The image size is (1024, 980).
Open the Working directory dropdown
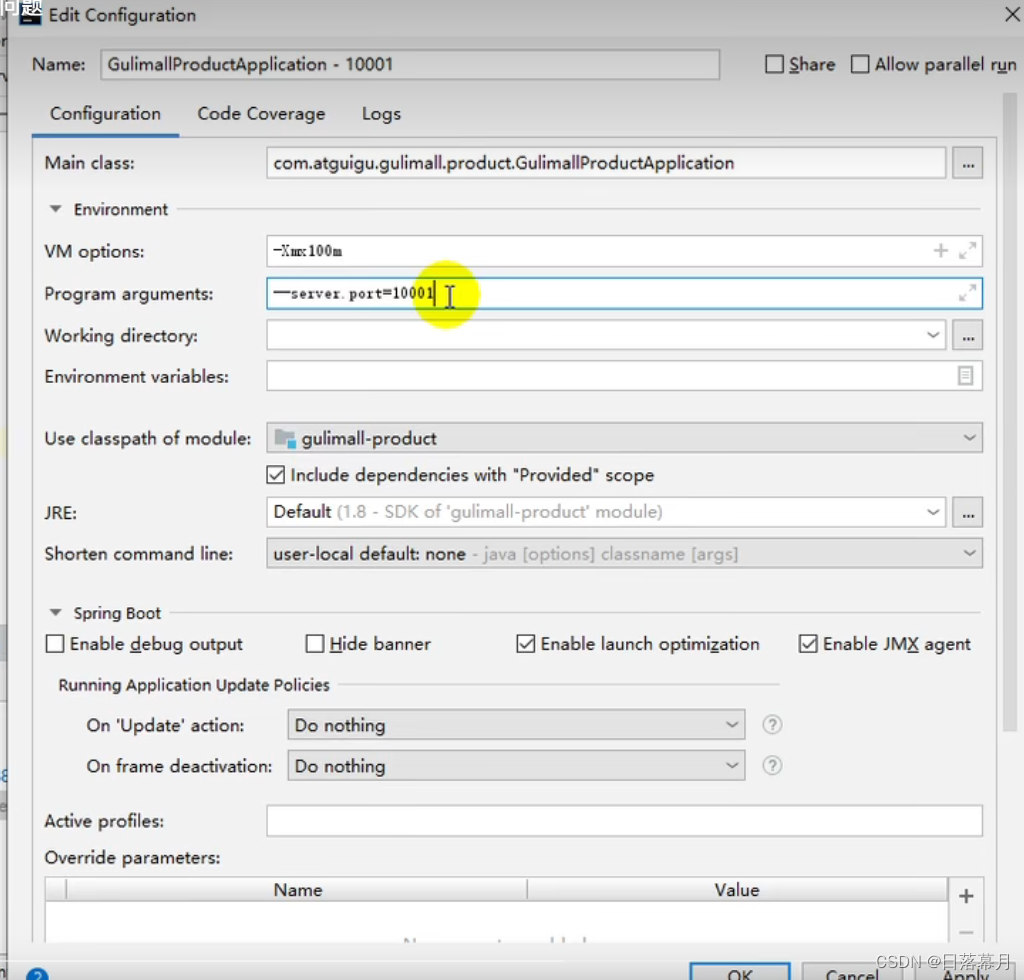933,335
